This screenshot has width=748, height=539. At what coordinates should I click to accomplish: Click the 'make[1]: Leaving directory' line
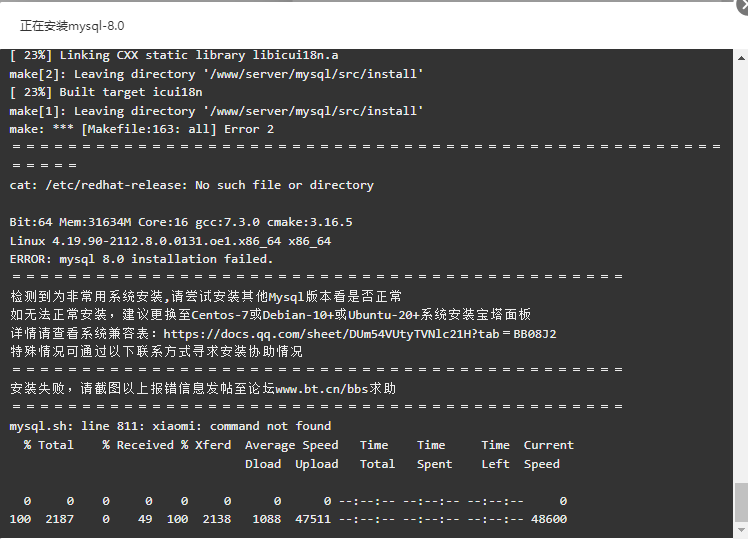pos(217,111)
